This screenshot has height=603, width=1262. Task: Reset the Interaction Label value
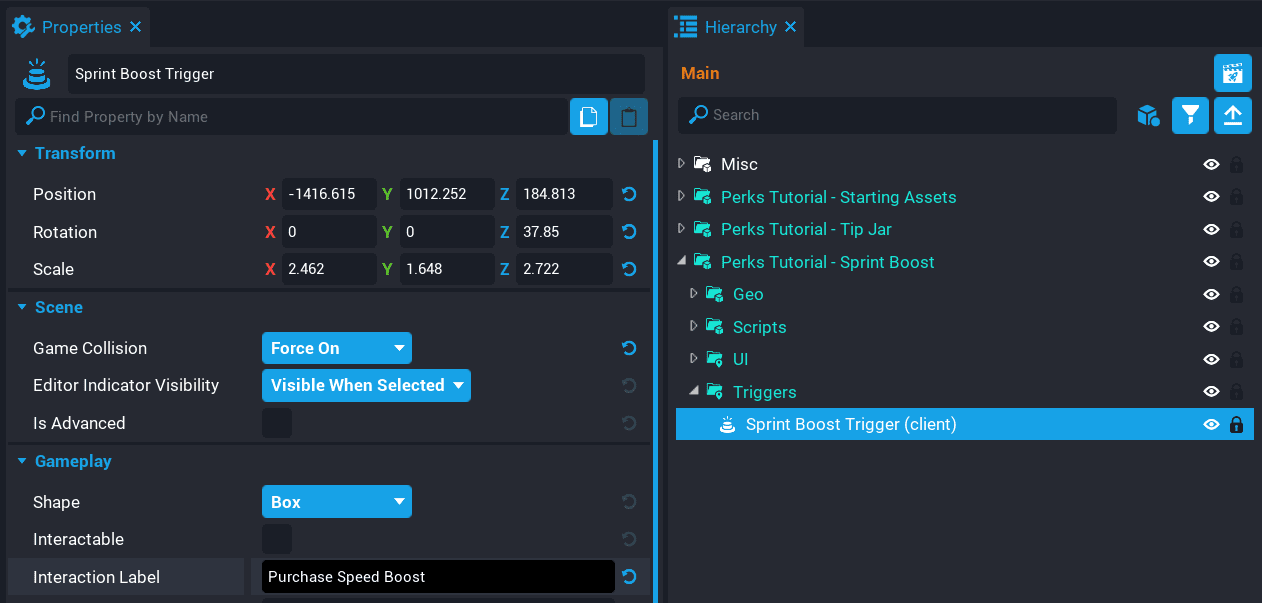[629, 576]
